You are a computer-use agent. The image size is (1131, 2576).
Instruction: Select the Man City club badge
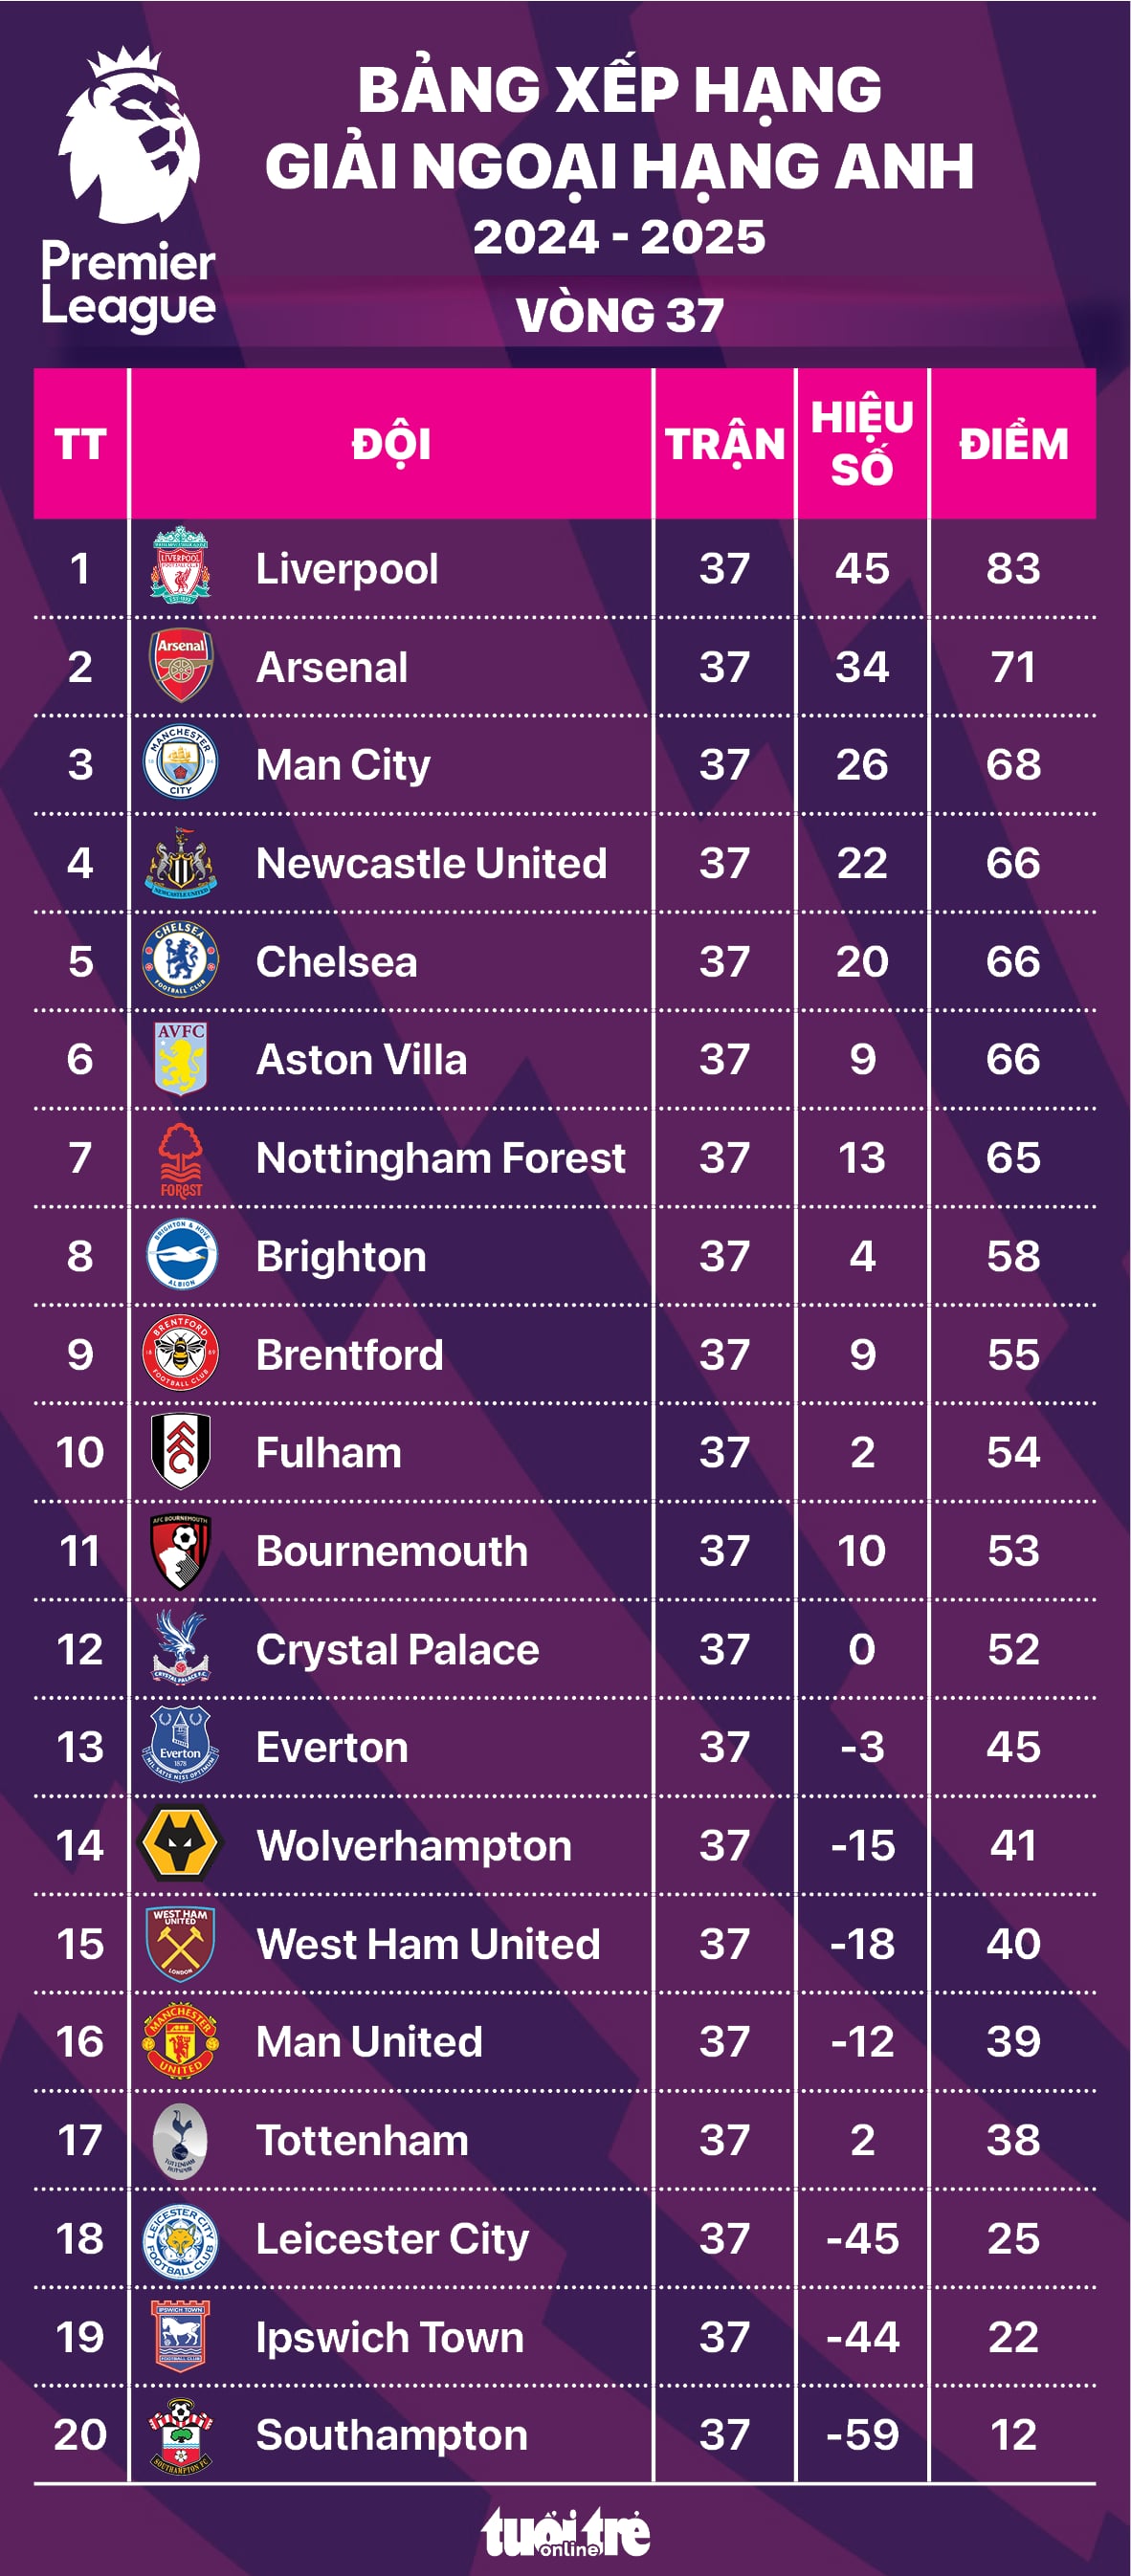point(180,763)
